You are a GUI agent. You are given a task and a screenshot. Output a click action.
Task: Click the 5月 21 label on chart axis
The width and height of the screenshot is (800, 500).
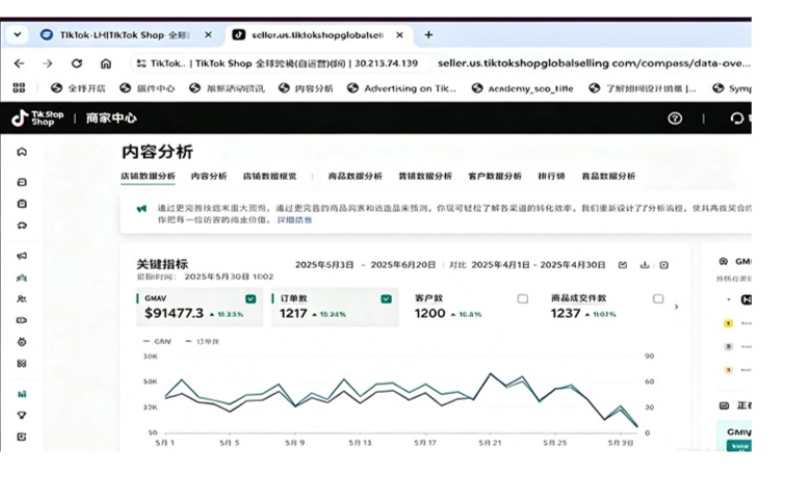[x=490, y=443]
